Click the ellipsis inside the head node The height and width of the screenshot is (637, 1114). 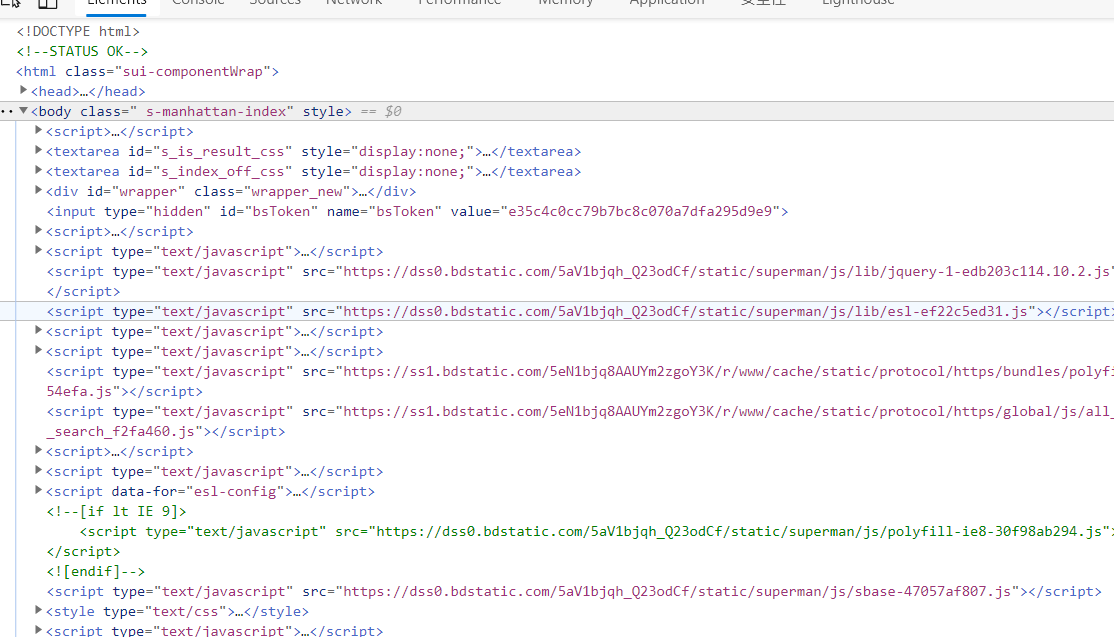[x=85, y=92]
